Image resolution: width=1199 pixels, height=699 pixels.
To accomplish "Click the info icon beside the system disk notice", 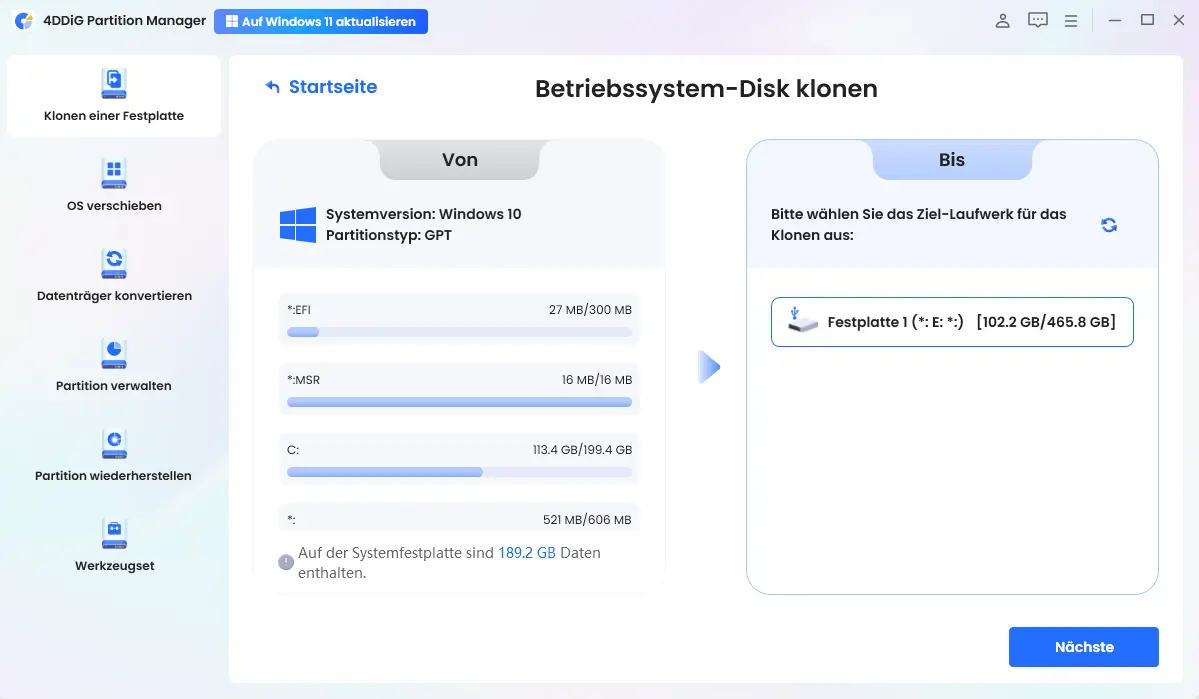I will (286, 562).
